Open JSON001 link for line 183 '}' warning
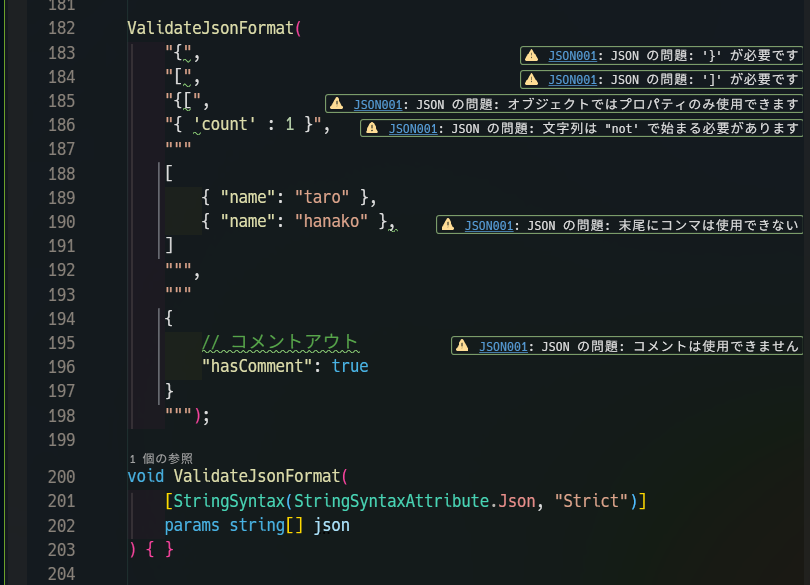This screenshot has width=810, height=585. 572,56
